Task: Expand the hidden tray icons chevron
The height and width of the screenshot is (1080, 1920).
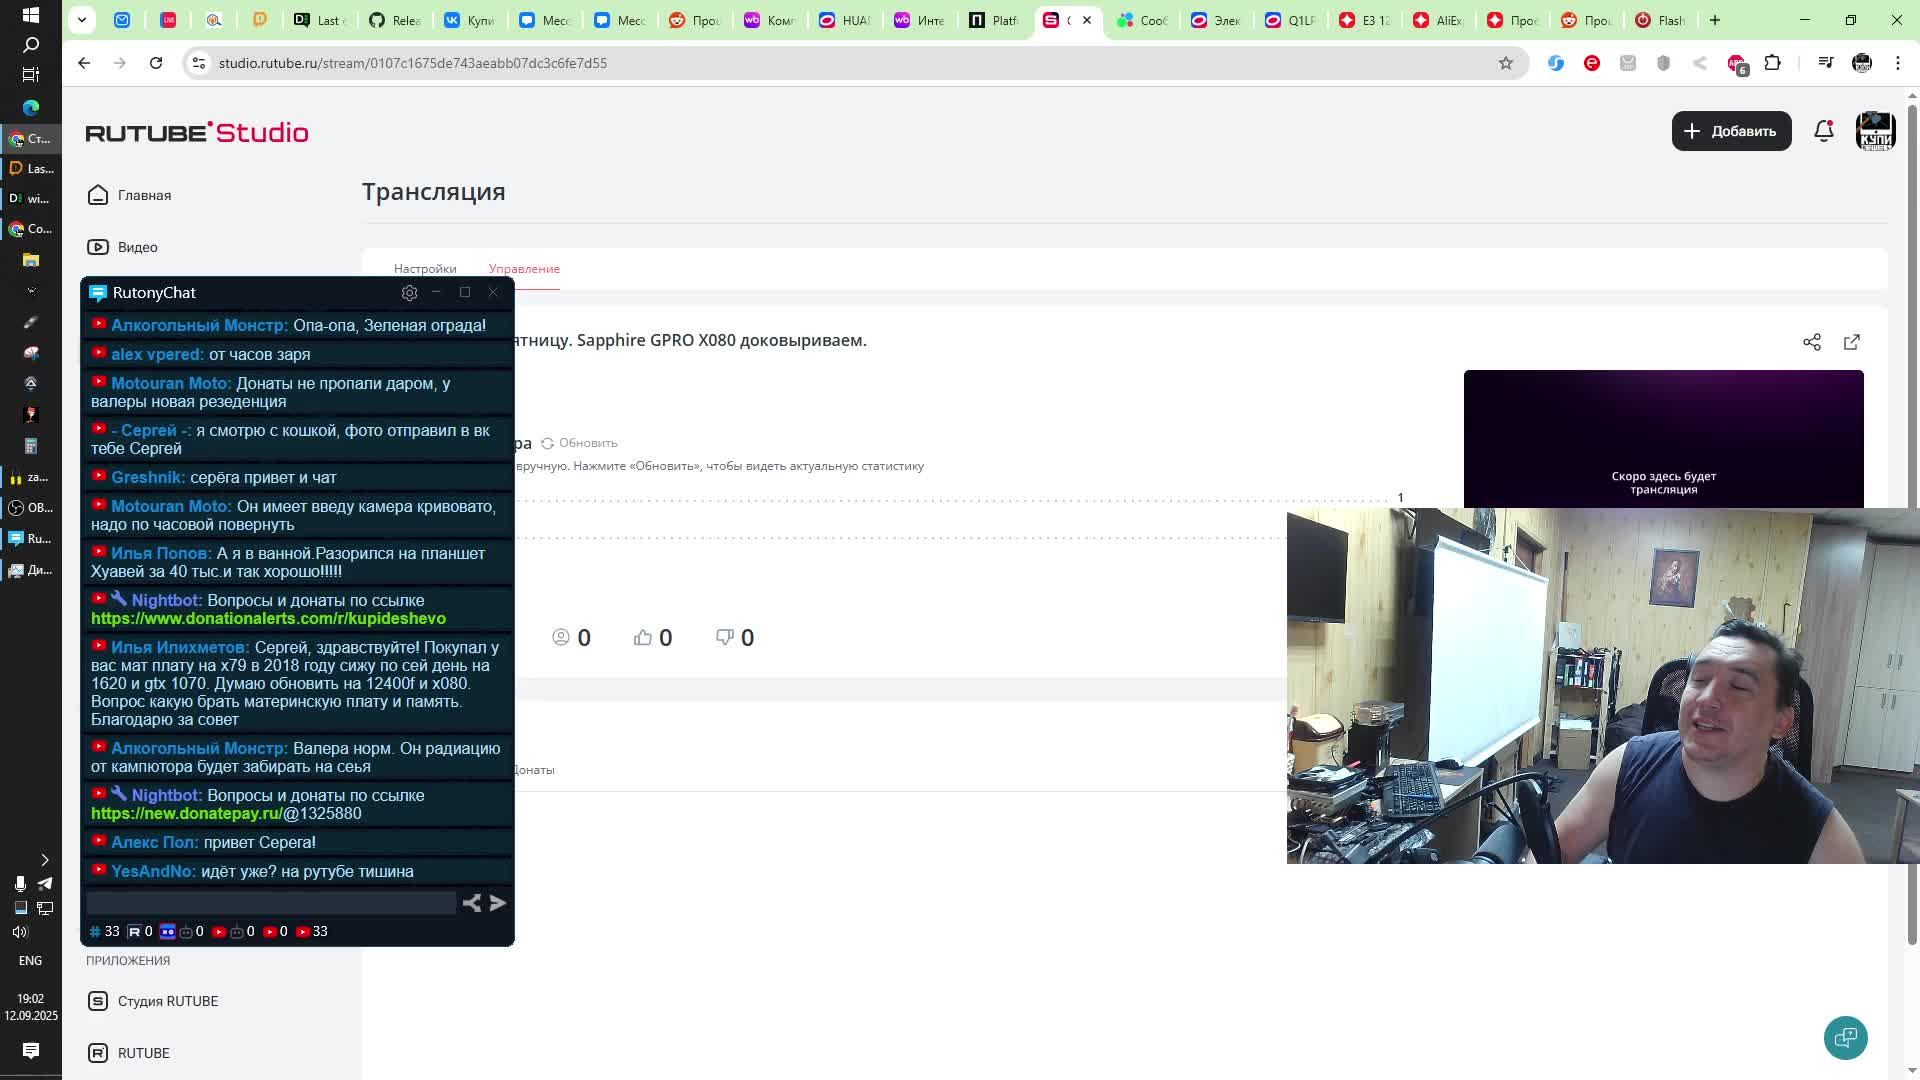Action: point(44,860)
